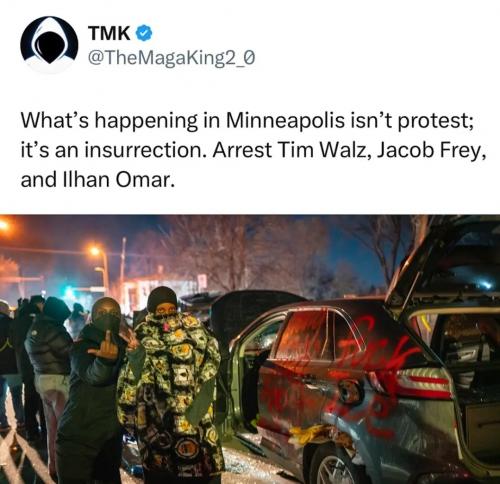Select the word "Minneapolis" in the tweet
Image resolution: width=500 pixels, height=484 pixels.
click(285, 120)
